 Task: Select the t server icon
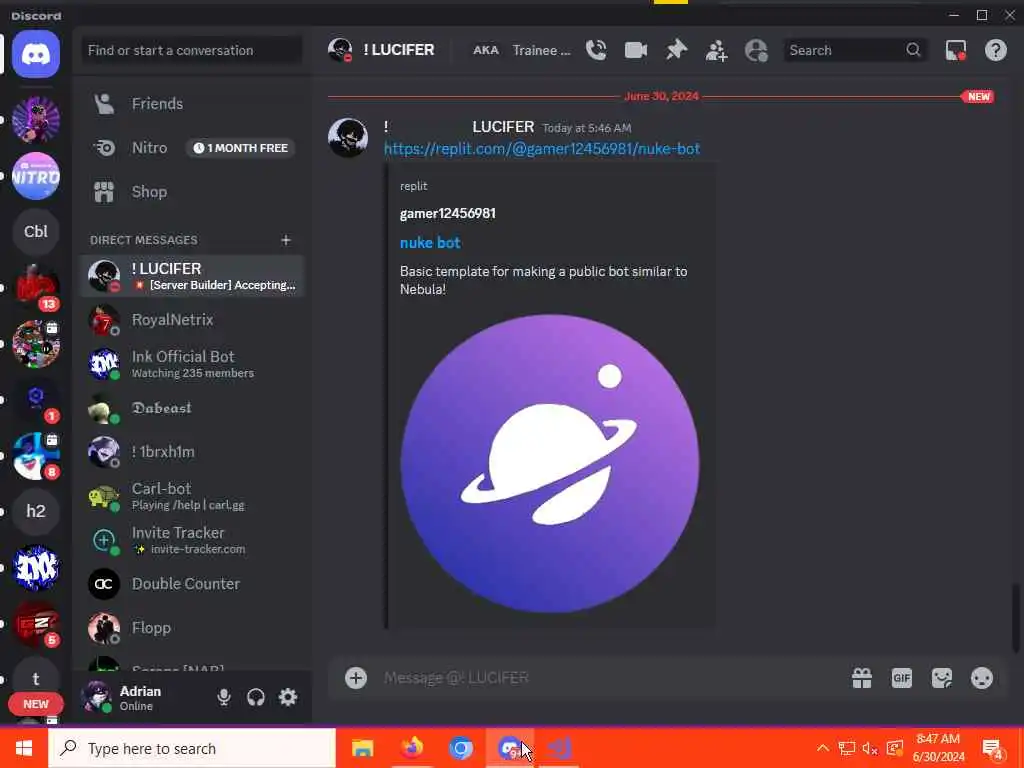(36, 679)
